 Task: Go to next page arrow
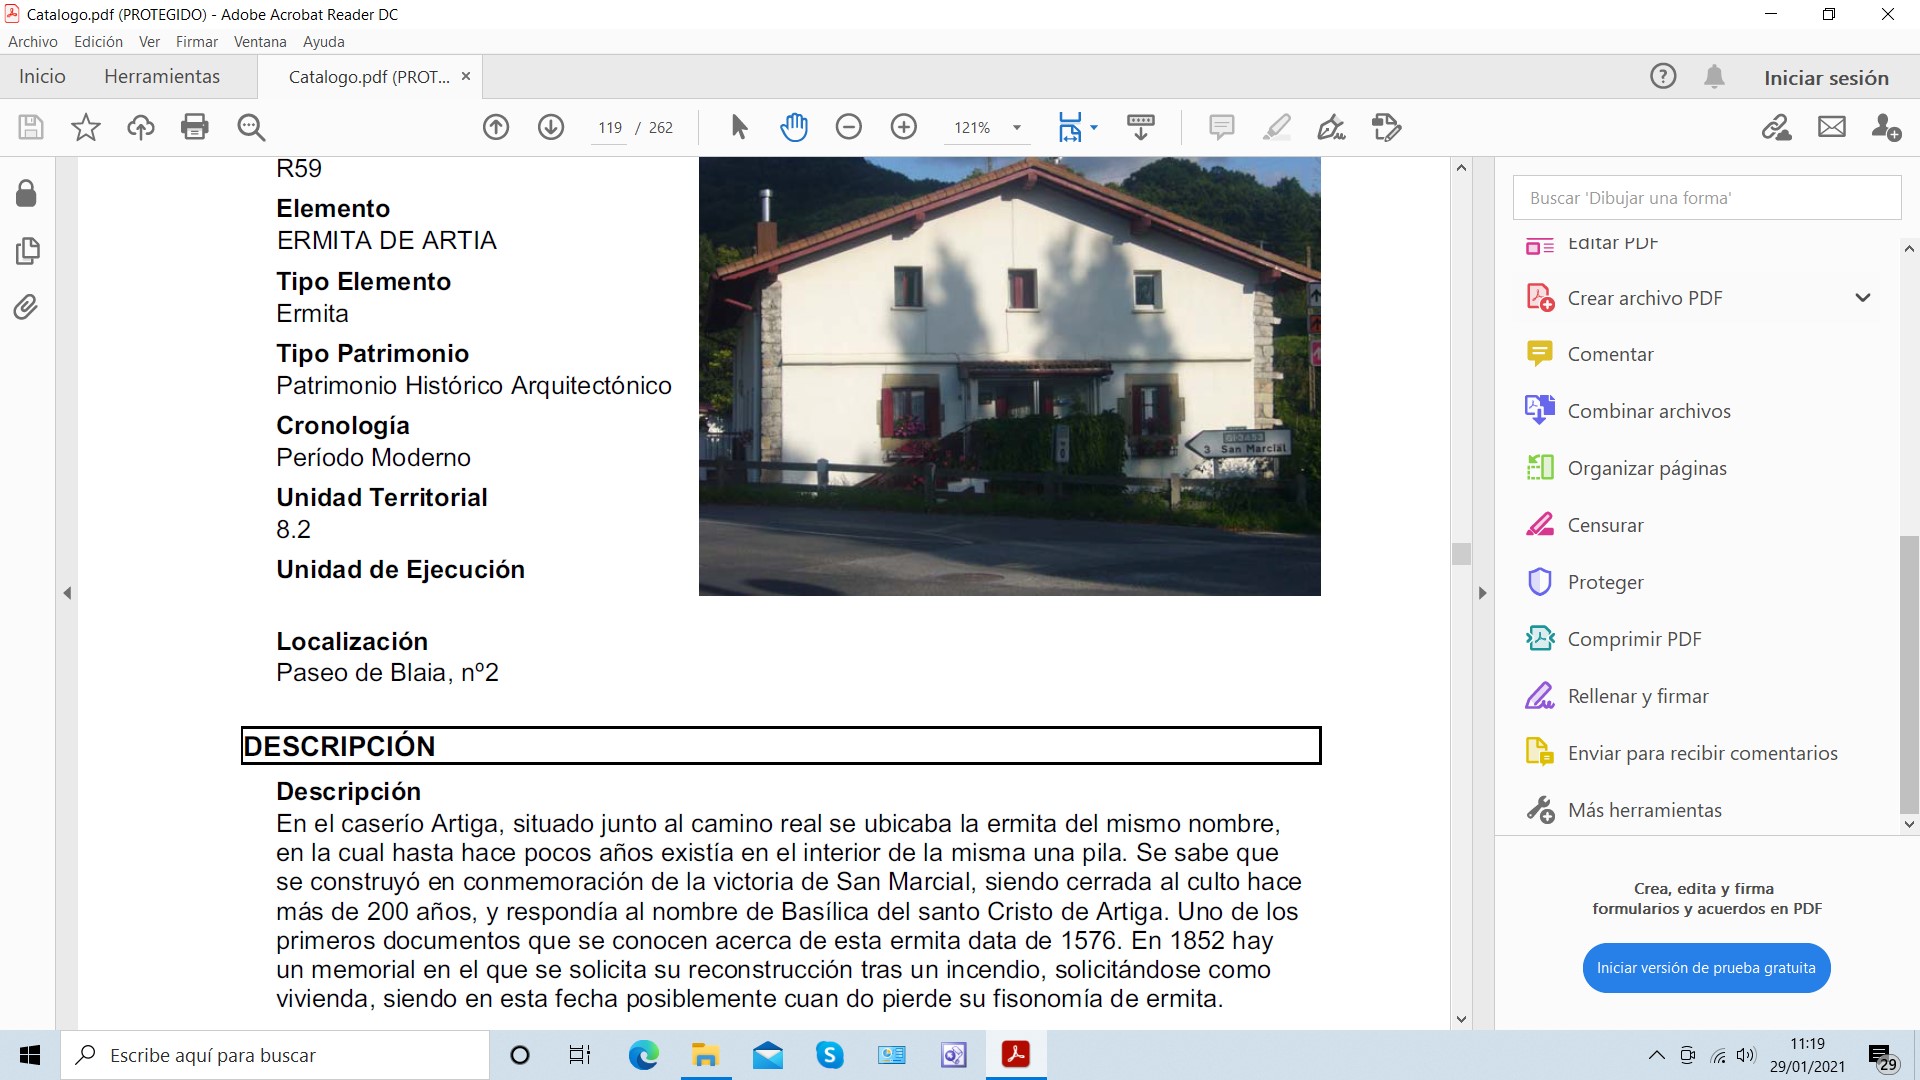pos(551,127)
